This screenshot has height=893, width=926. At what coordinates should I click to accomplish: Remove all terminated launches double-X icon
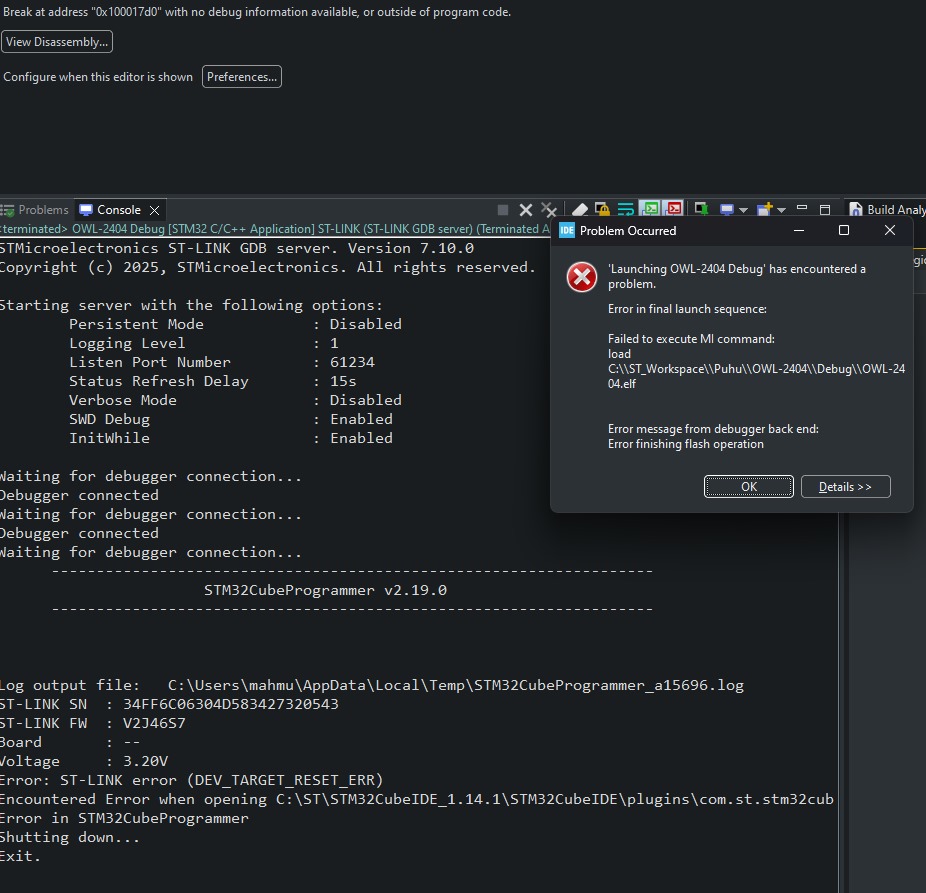click(x=549, y=210)
